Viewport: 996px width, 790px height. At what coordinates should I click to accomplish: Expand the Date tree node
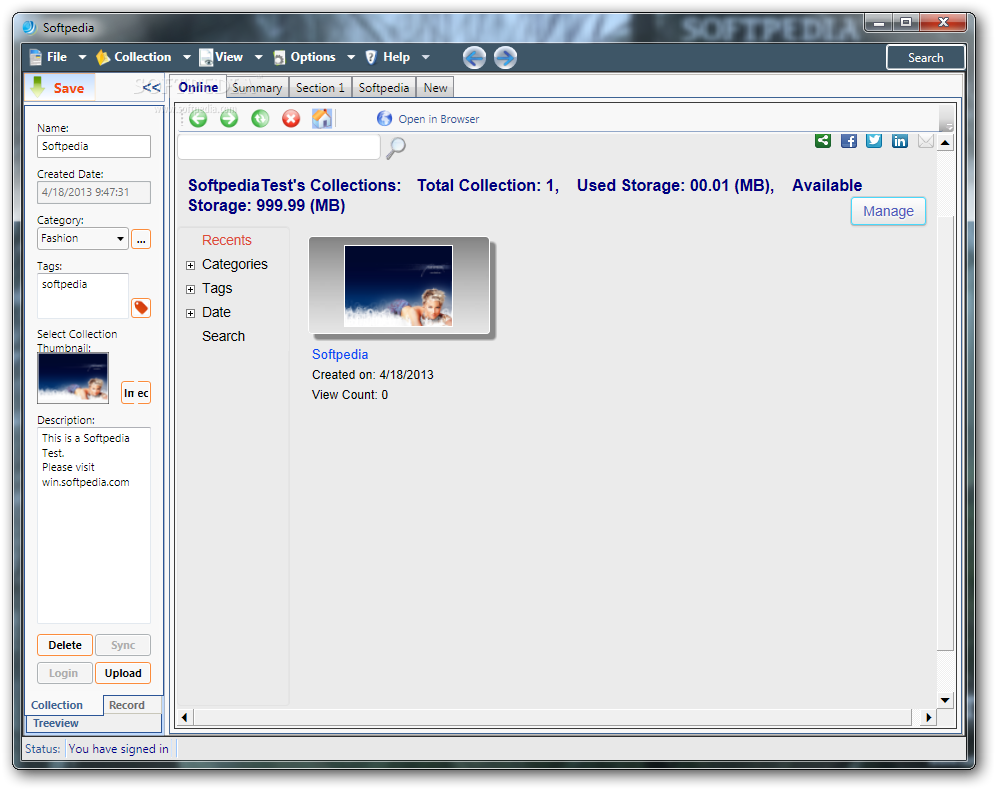click(190, 314)
